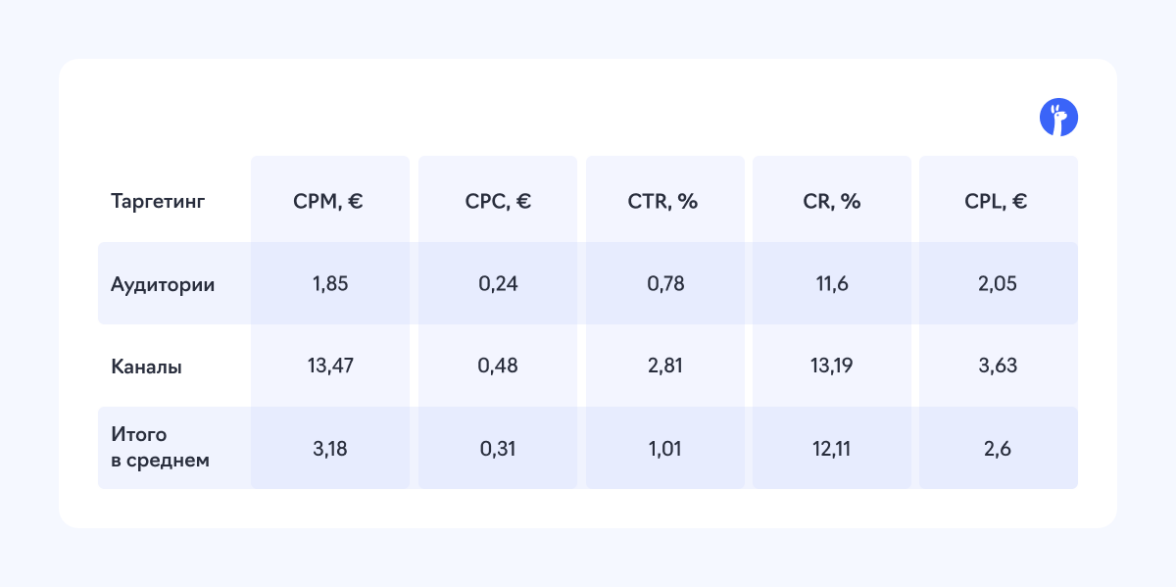Click the blue llama logo icon
The image size is (1176, 587).
[x=1059, y=118]
